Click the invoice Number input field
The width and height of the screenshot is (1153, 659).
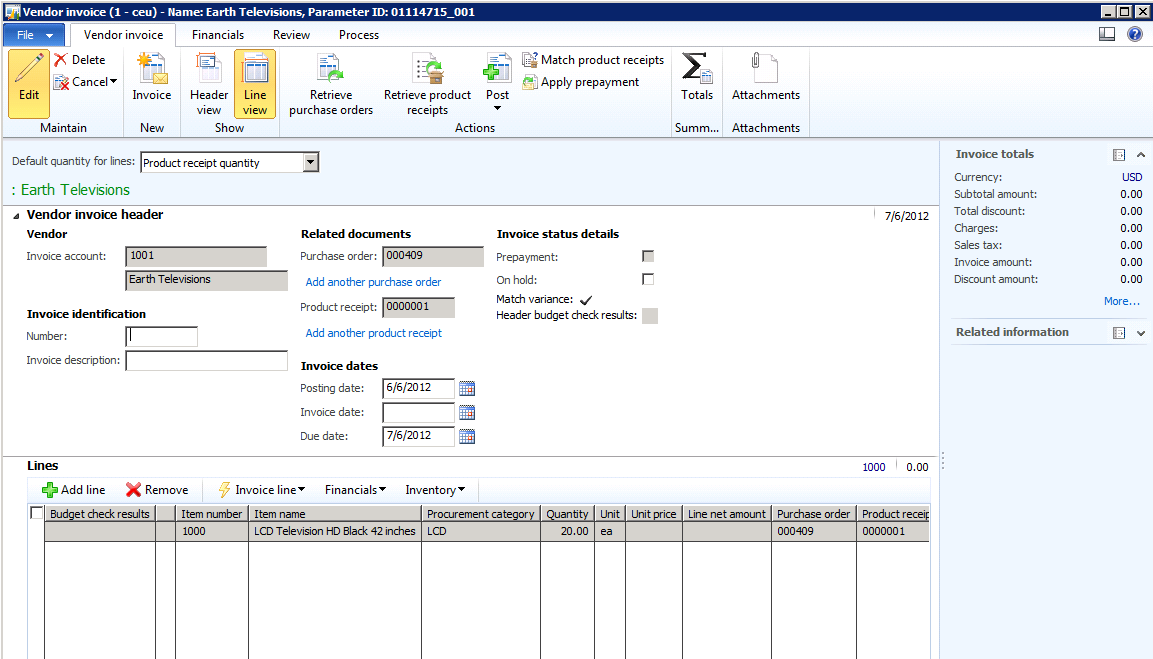[162, 336]
